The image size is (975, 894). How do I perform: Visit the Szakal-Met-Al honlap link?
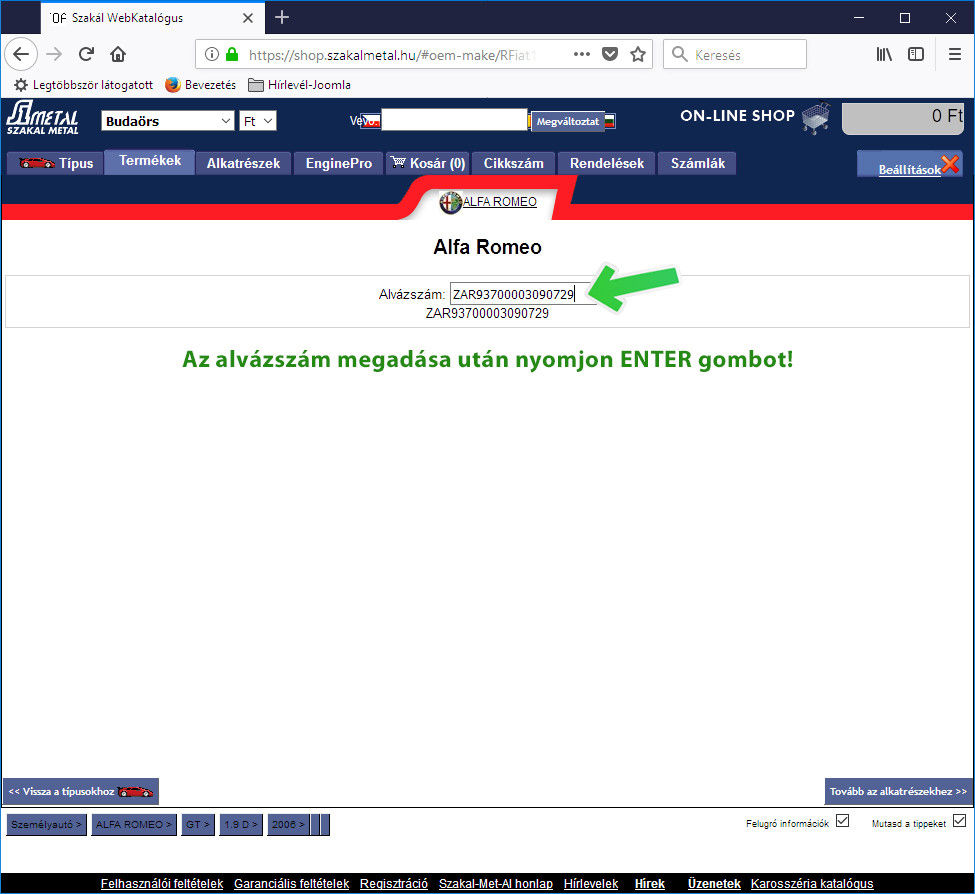[496, 883]
